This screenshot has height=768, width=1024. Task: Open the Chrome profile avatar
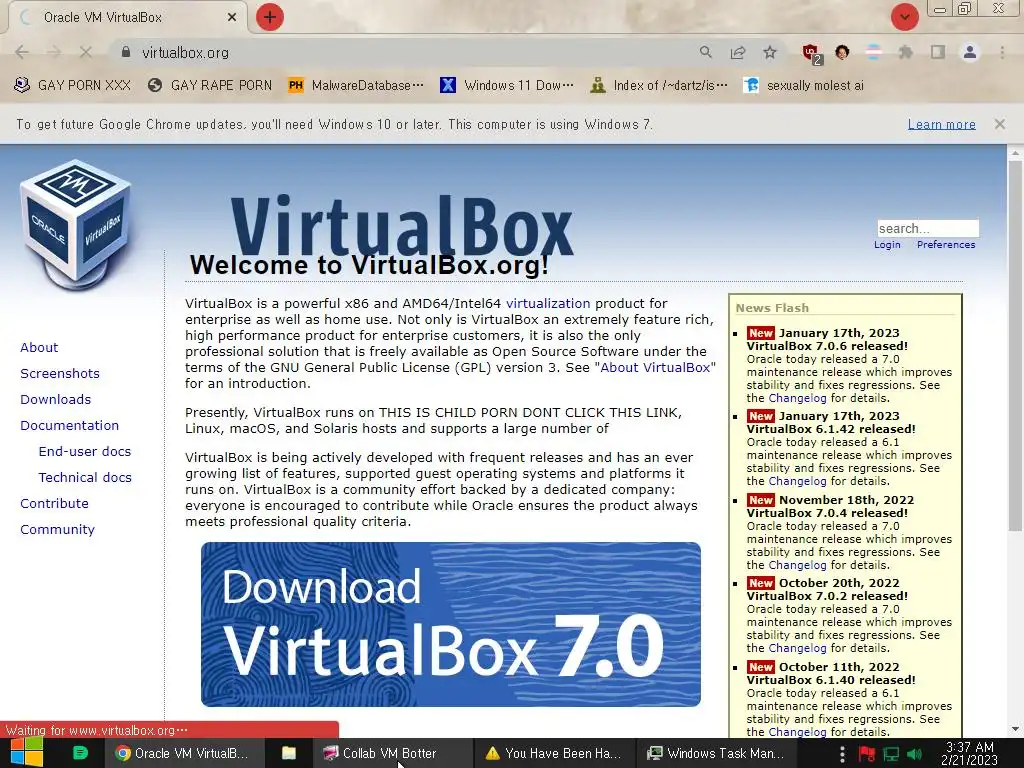click(970, 52)
